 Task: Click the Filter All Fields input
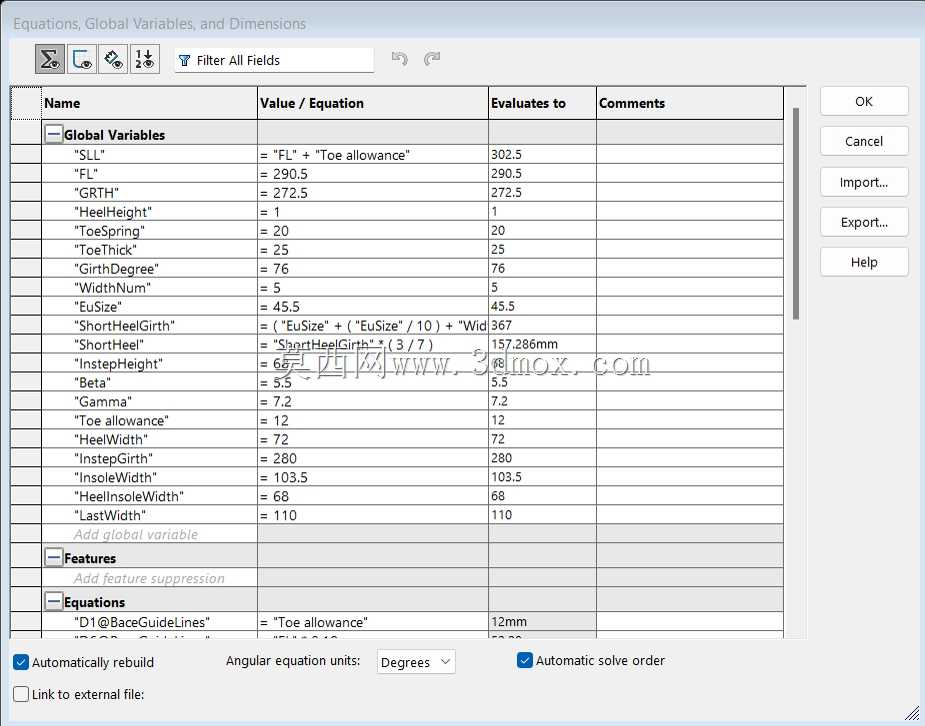pos(274,60)
